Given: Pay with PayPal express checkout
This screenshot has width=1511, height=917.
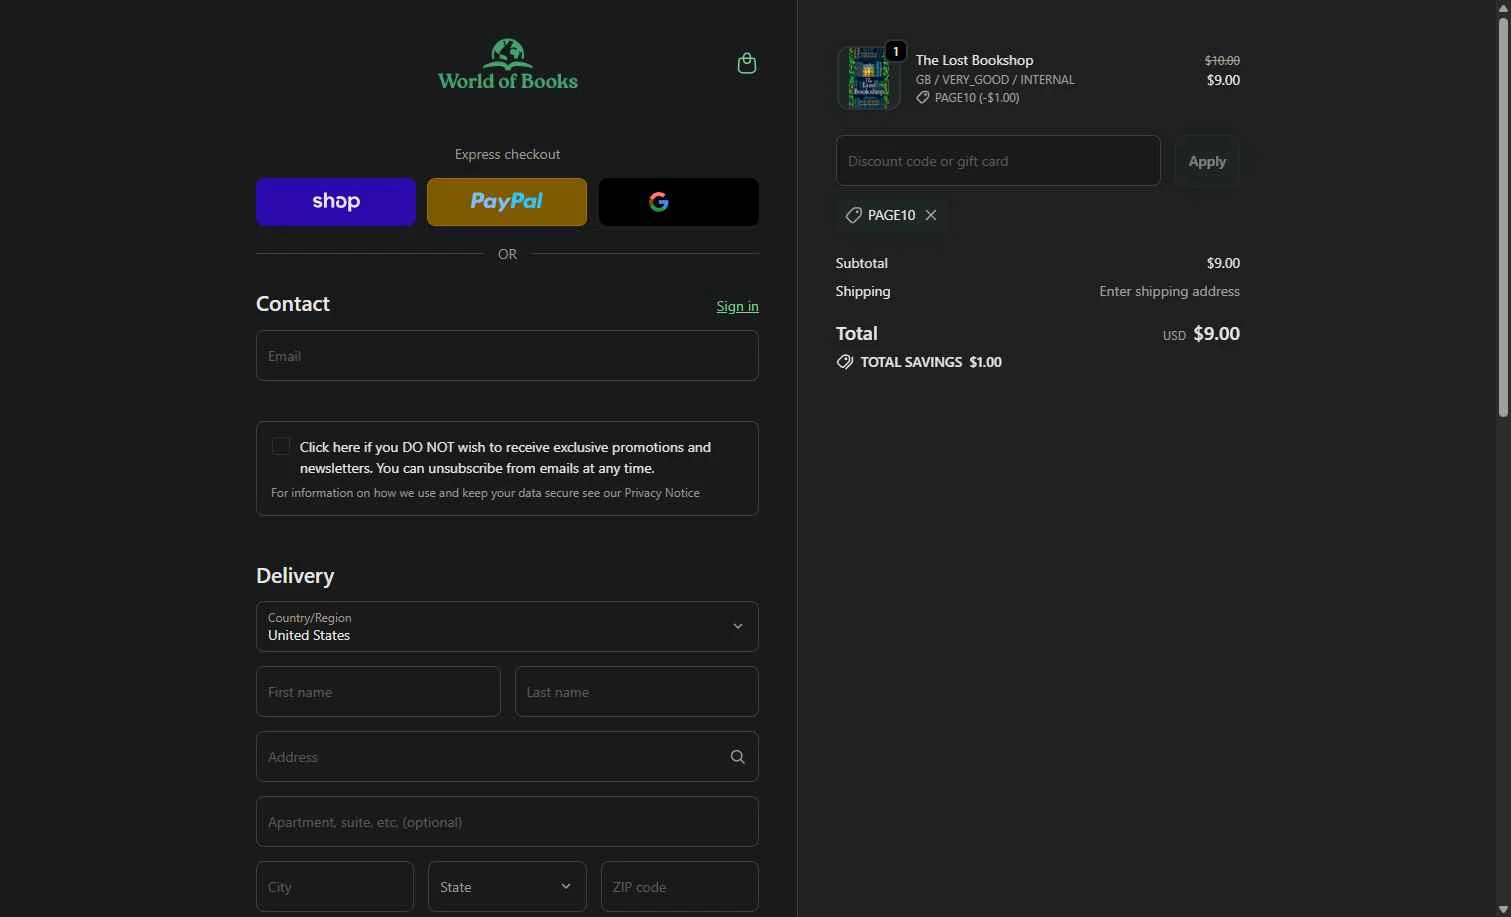Looking at the screenshot, I should [507, 202].
